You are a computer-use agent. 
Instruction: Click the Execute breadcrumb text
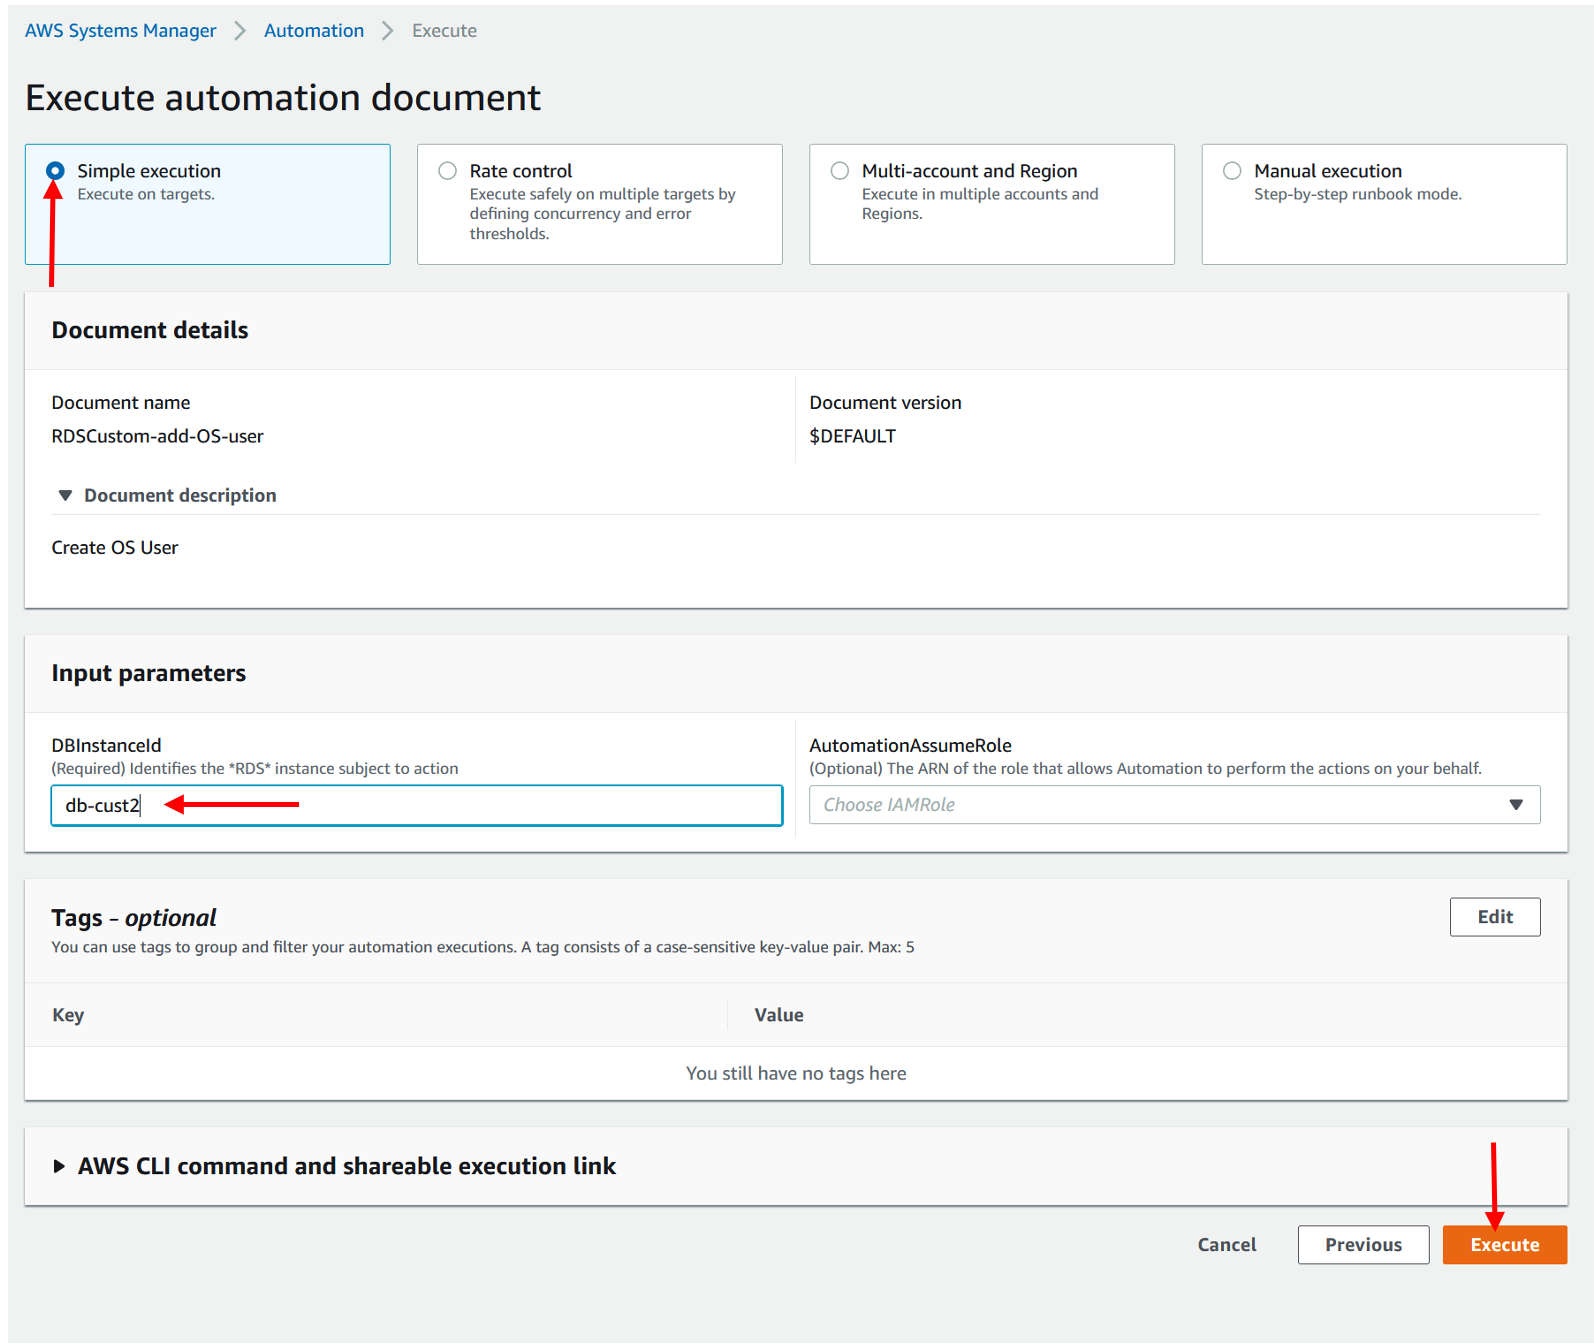coord(444,31)
